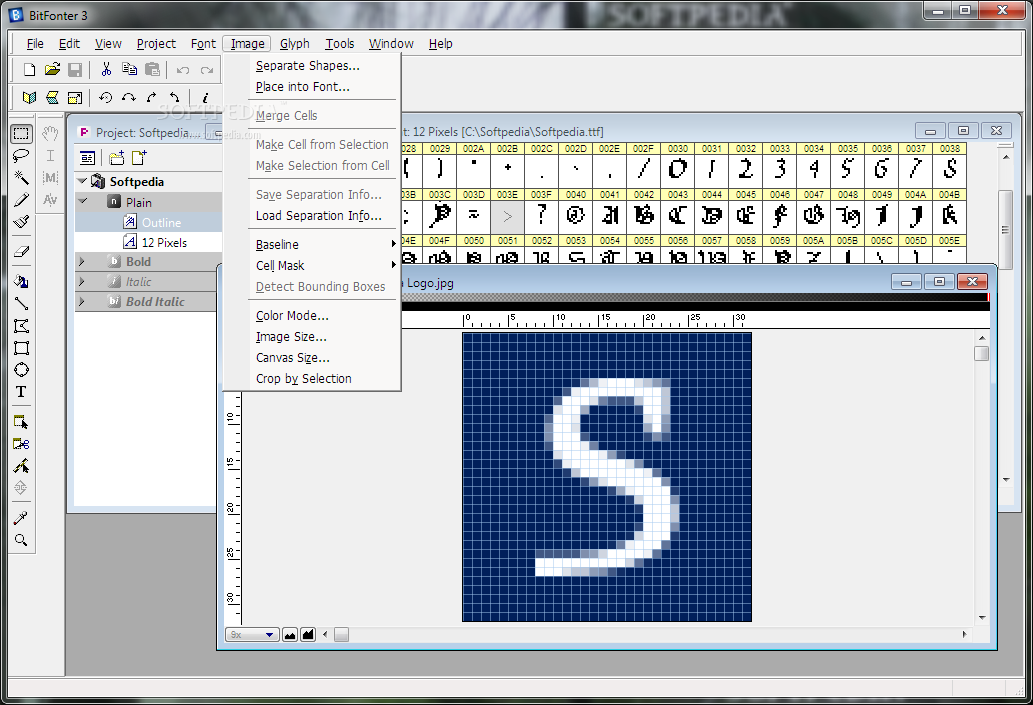
Task: Select the Eyedropper color picker tool
Action: [21, 518]
